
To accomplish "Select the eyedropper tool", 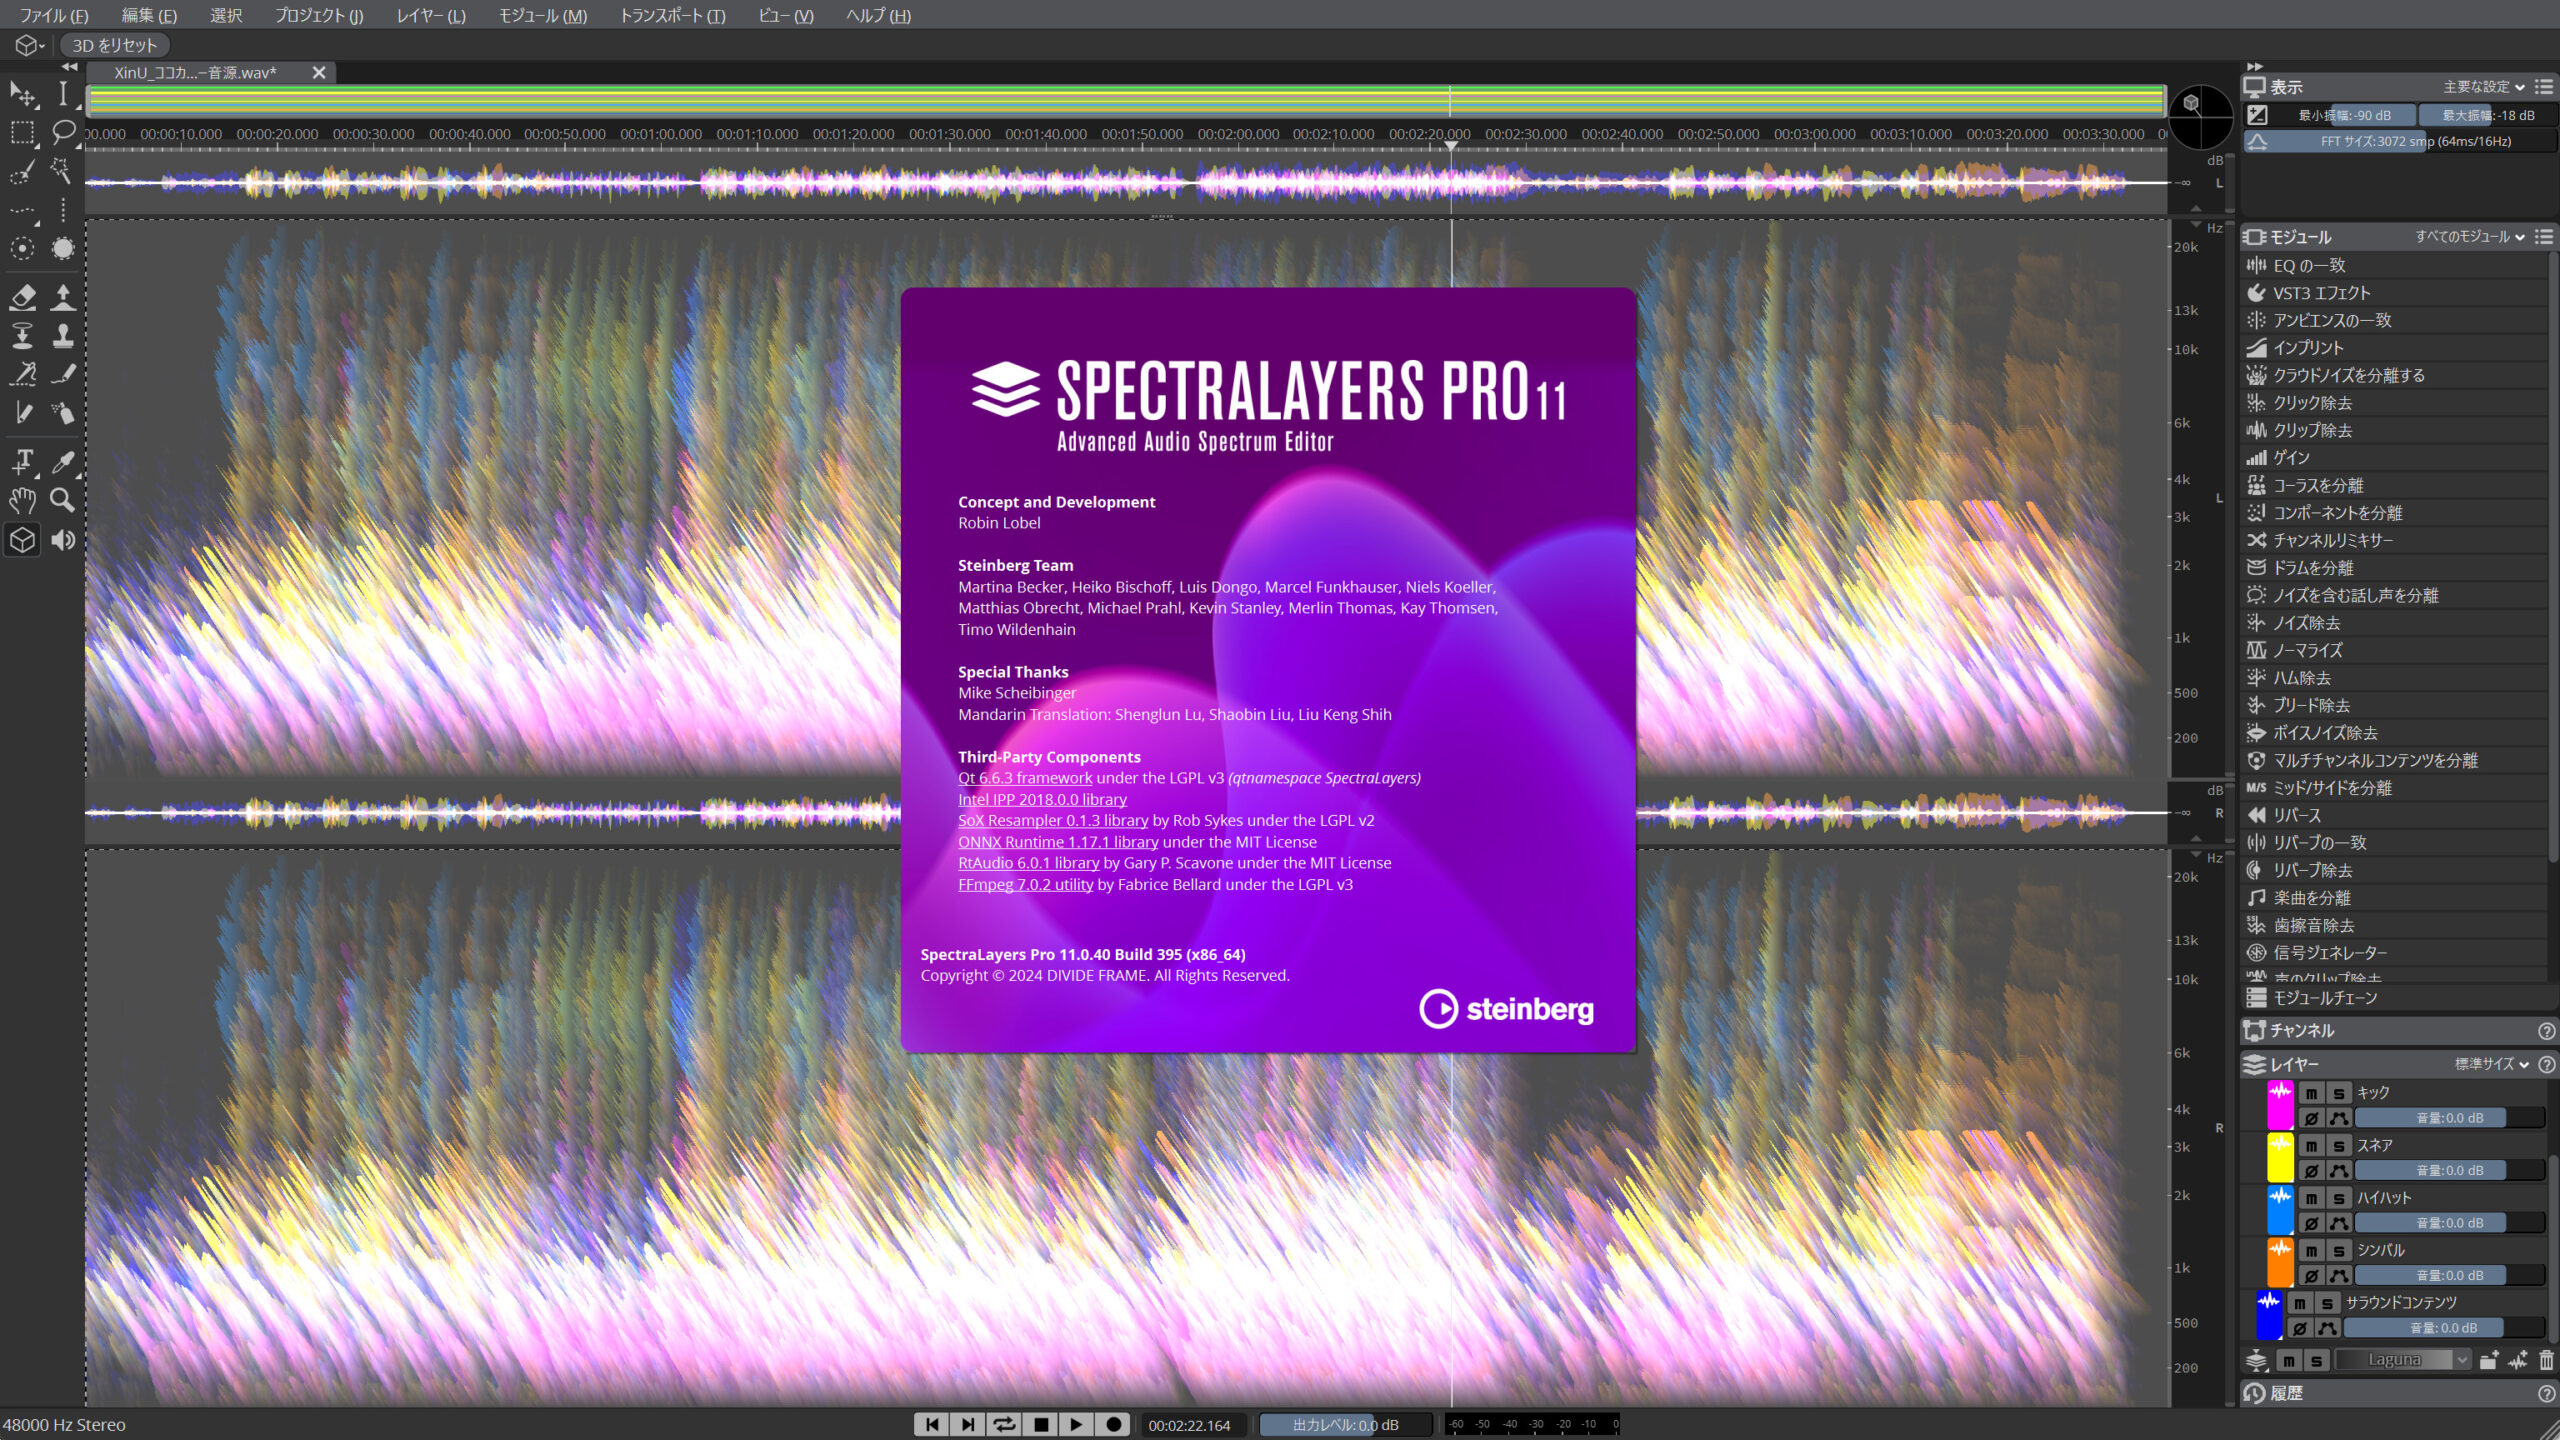I will (63, 461).
